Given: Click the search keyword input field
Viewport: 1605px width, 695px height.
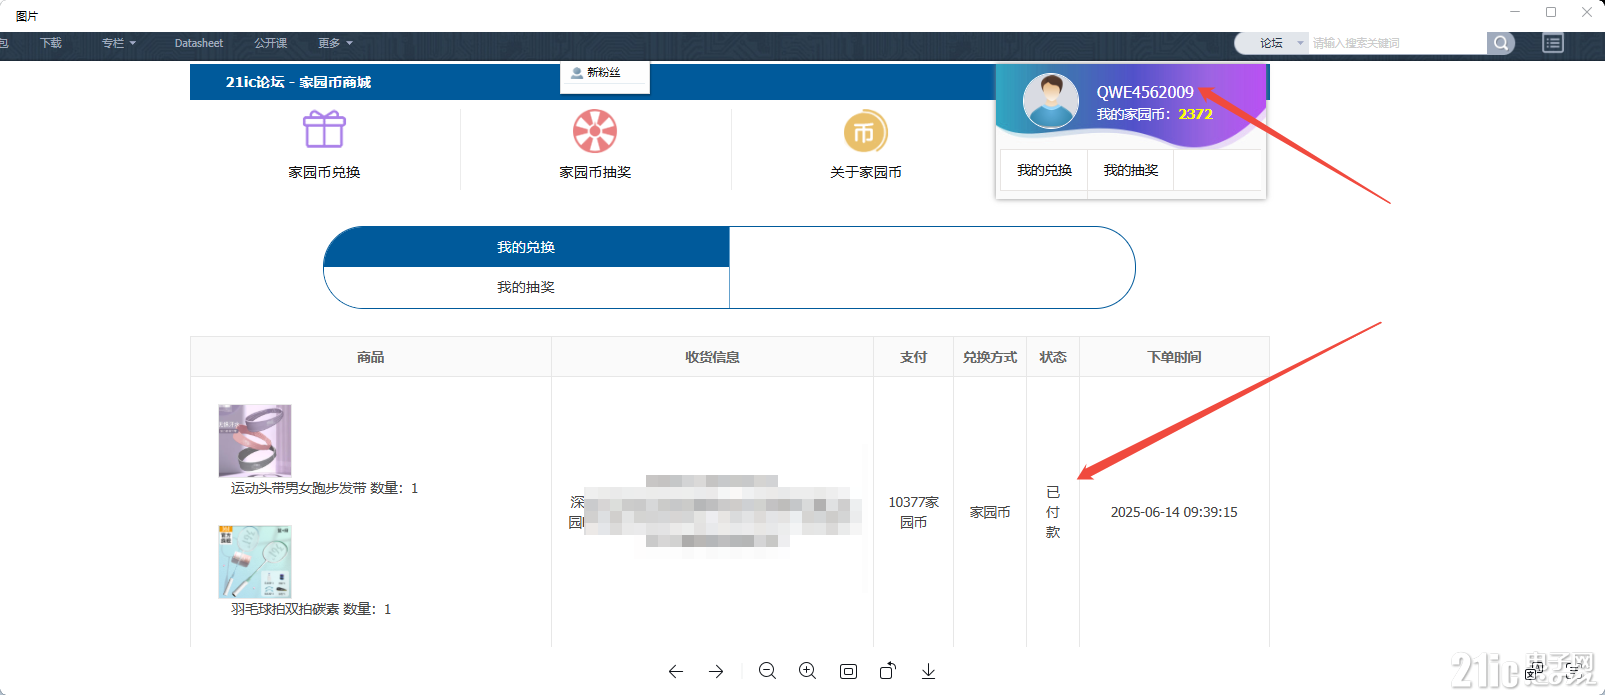Looking at the screenshot, I should (x=1397, y=43).
